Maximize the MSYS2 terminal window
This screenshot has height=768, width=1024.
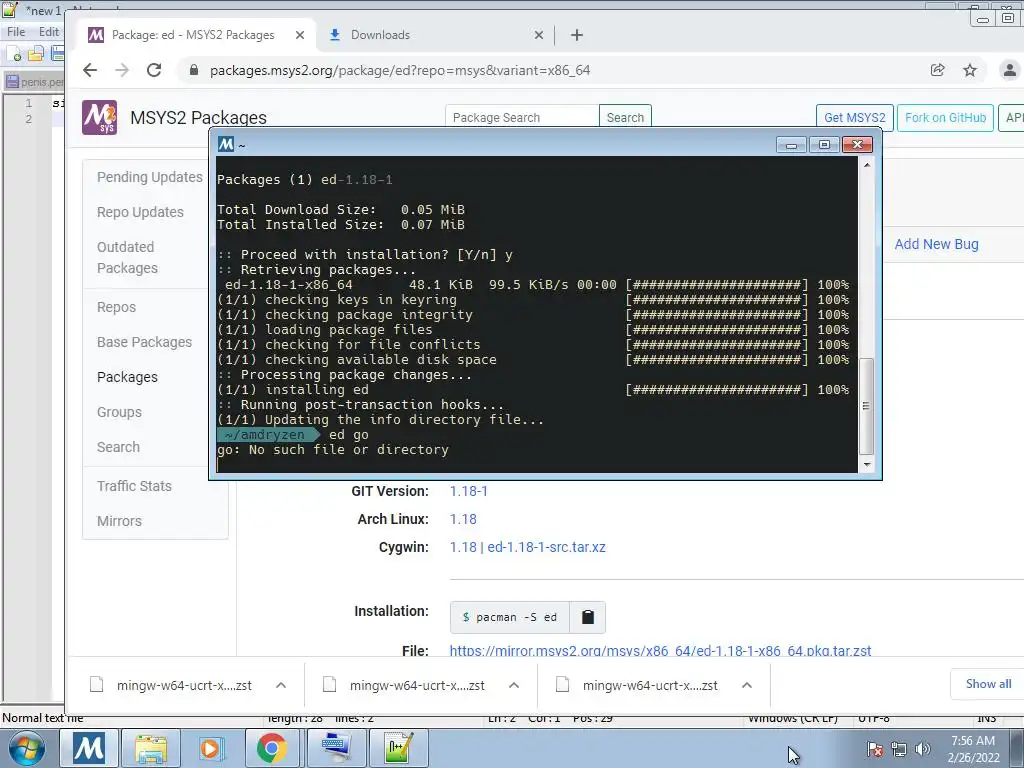point(824,144)
